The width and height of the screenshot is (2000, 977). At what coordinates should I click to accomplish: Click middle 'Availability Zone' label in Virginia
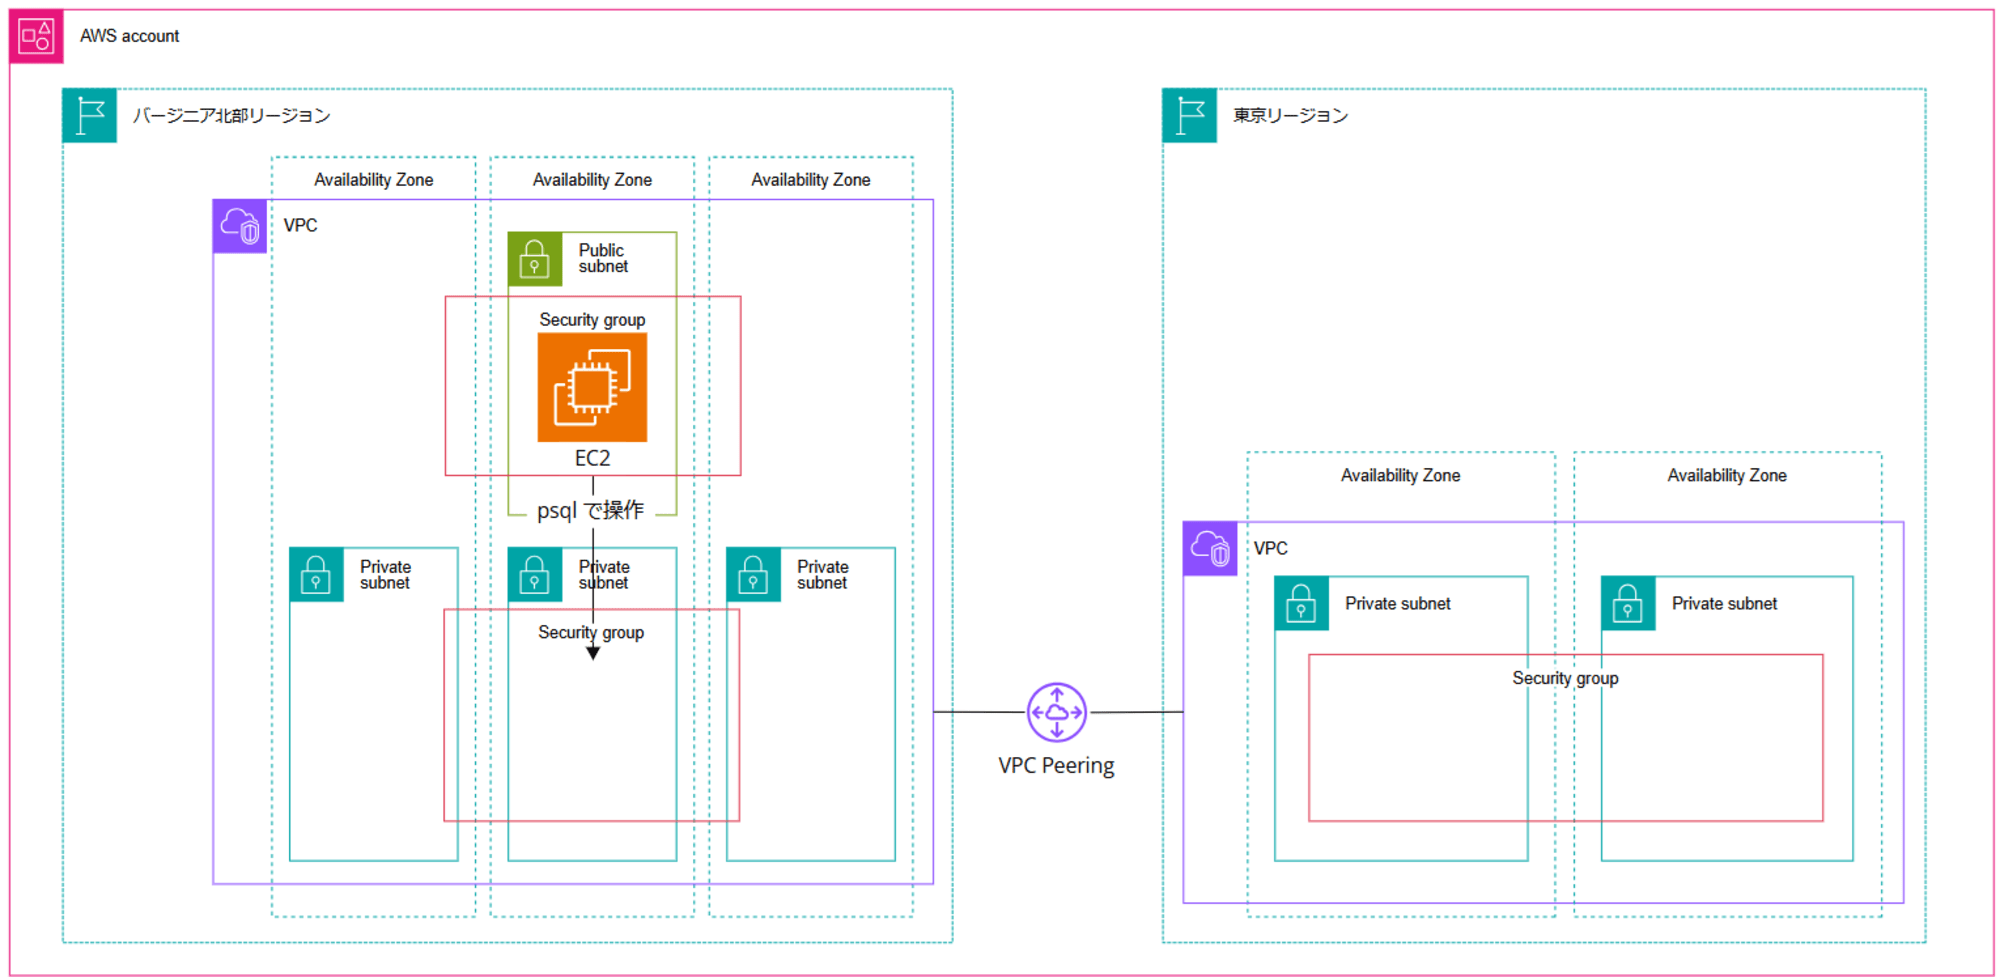[x=592, y=180]
